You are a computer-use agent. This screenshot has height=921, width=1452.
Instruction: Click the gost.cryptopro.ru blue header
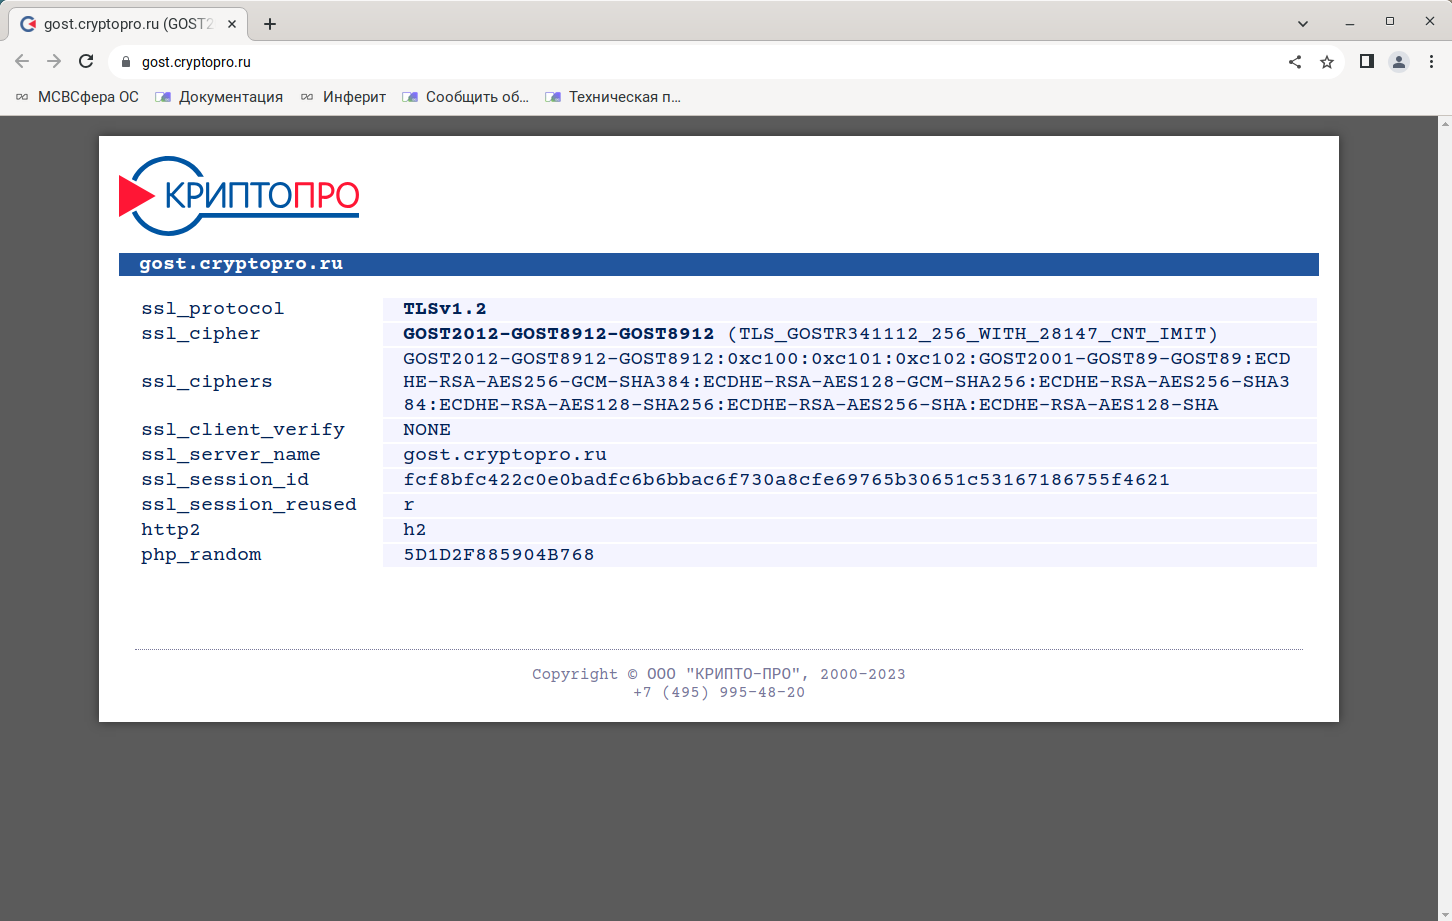point(718,264)
